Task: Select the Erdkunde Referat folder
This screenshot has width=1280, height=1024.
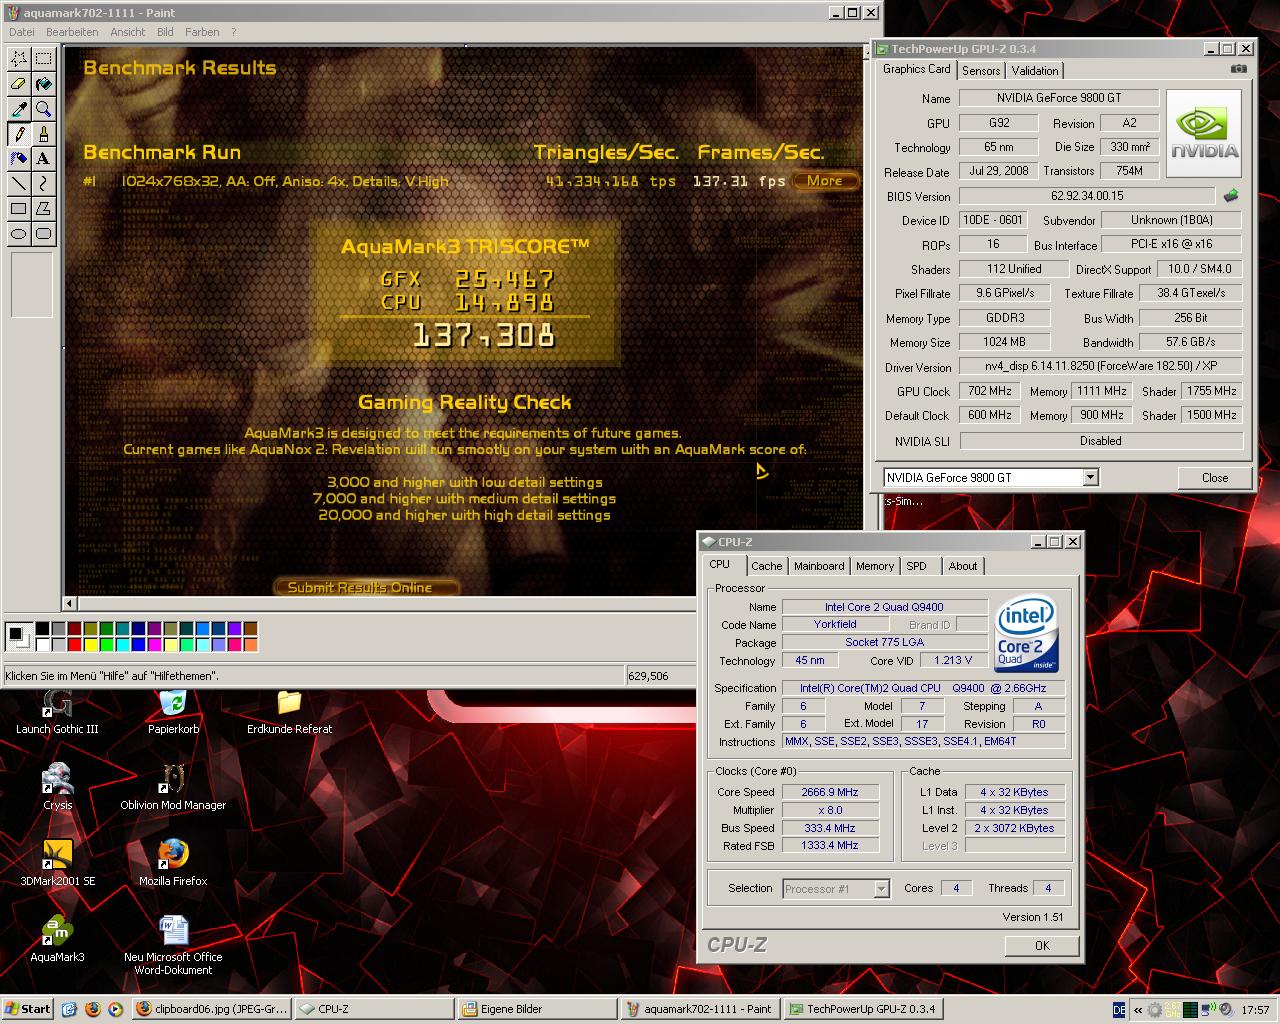Action: pos(289,711)
